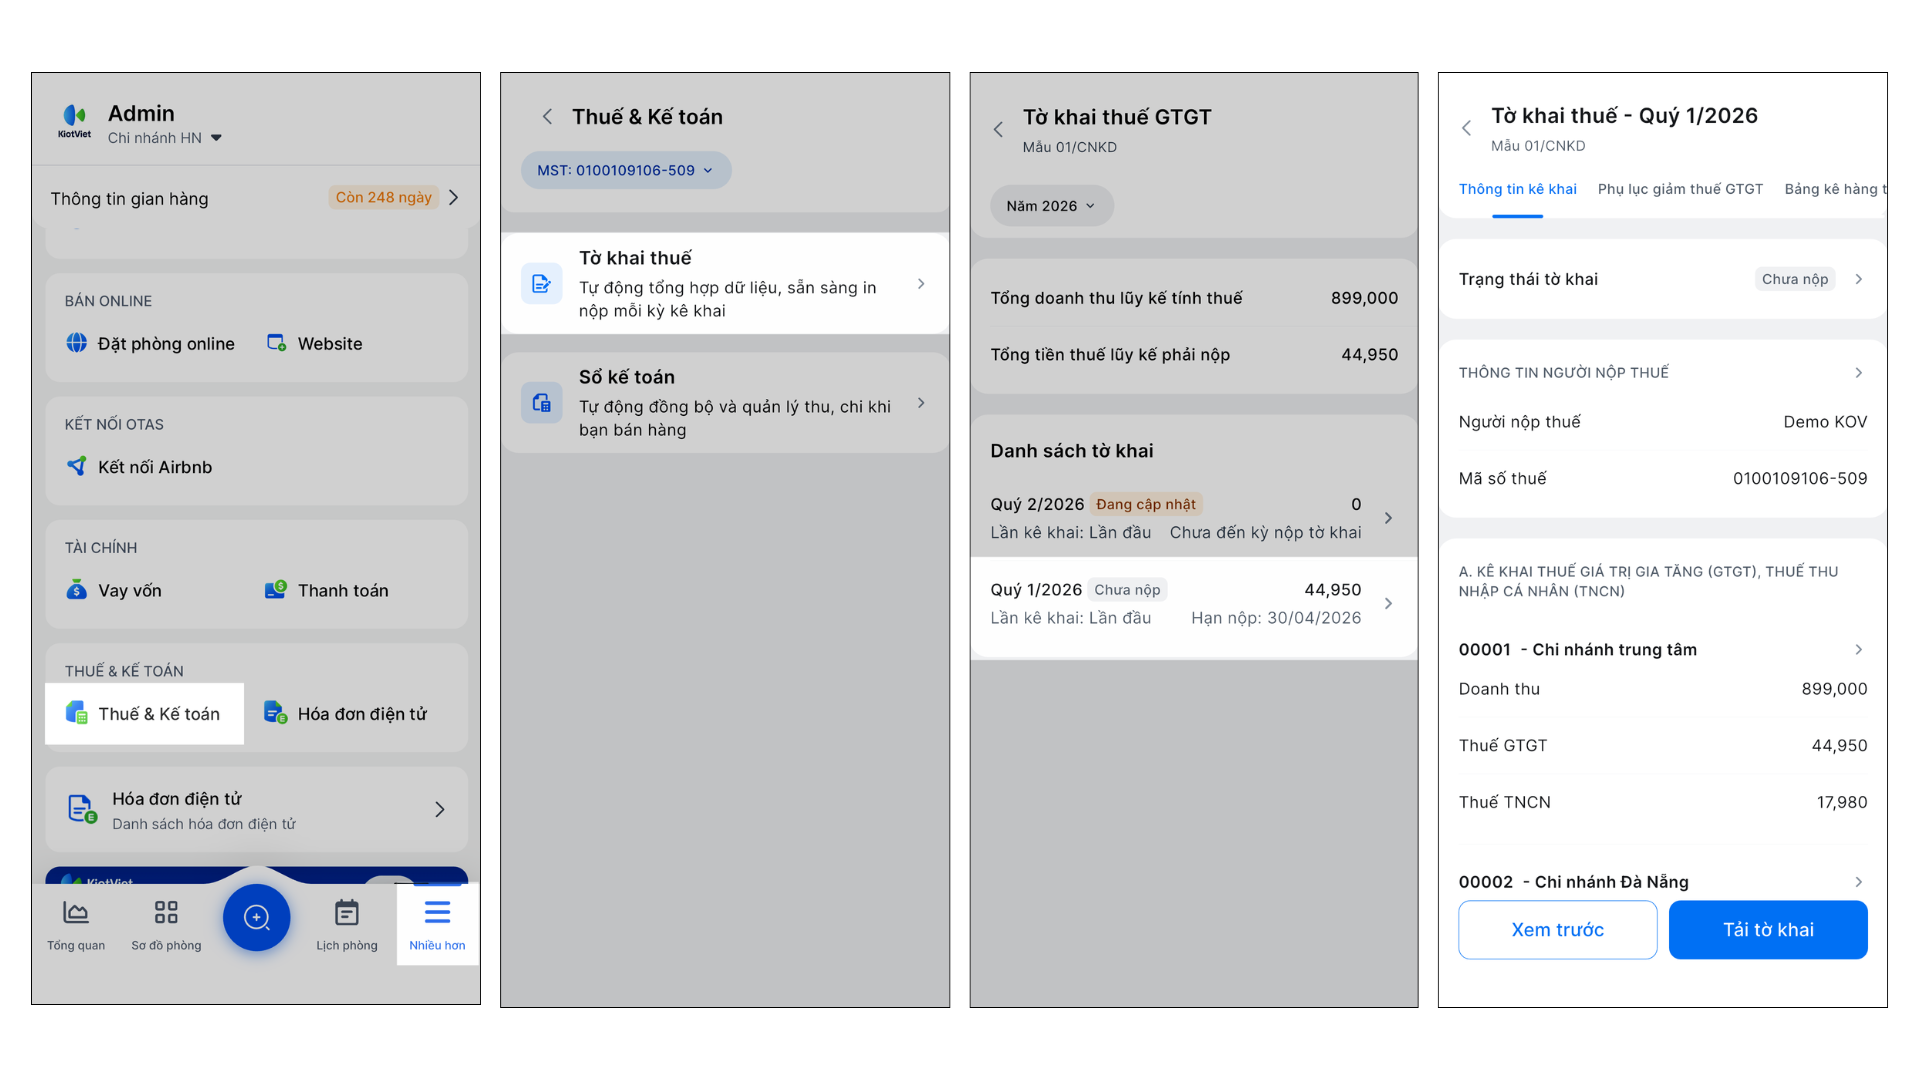Open the Tổng quan chart icon
This screenshot has width=1920, height=1080.
[x=76, y=913]
